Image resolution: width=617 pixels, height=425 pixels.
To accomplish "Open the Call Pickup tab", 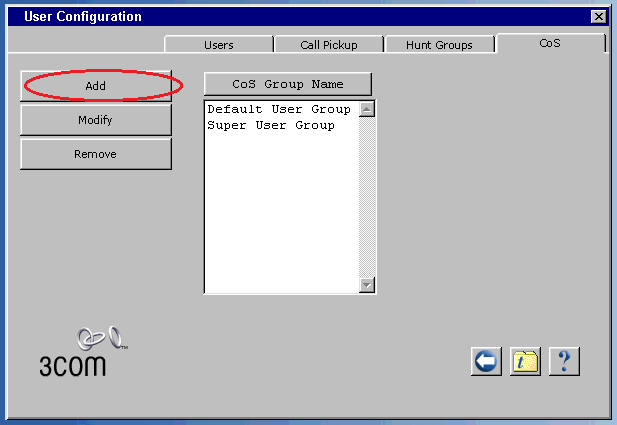I will tap(328, 45).
